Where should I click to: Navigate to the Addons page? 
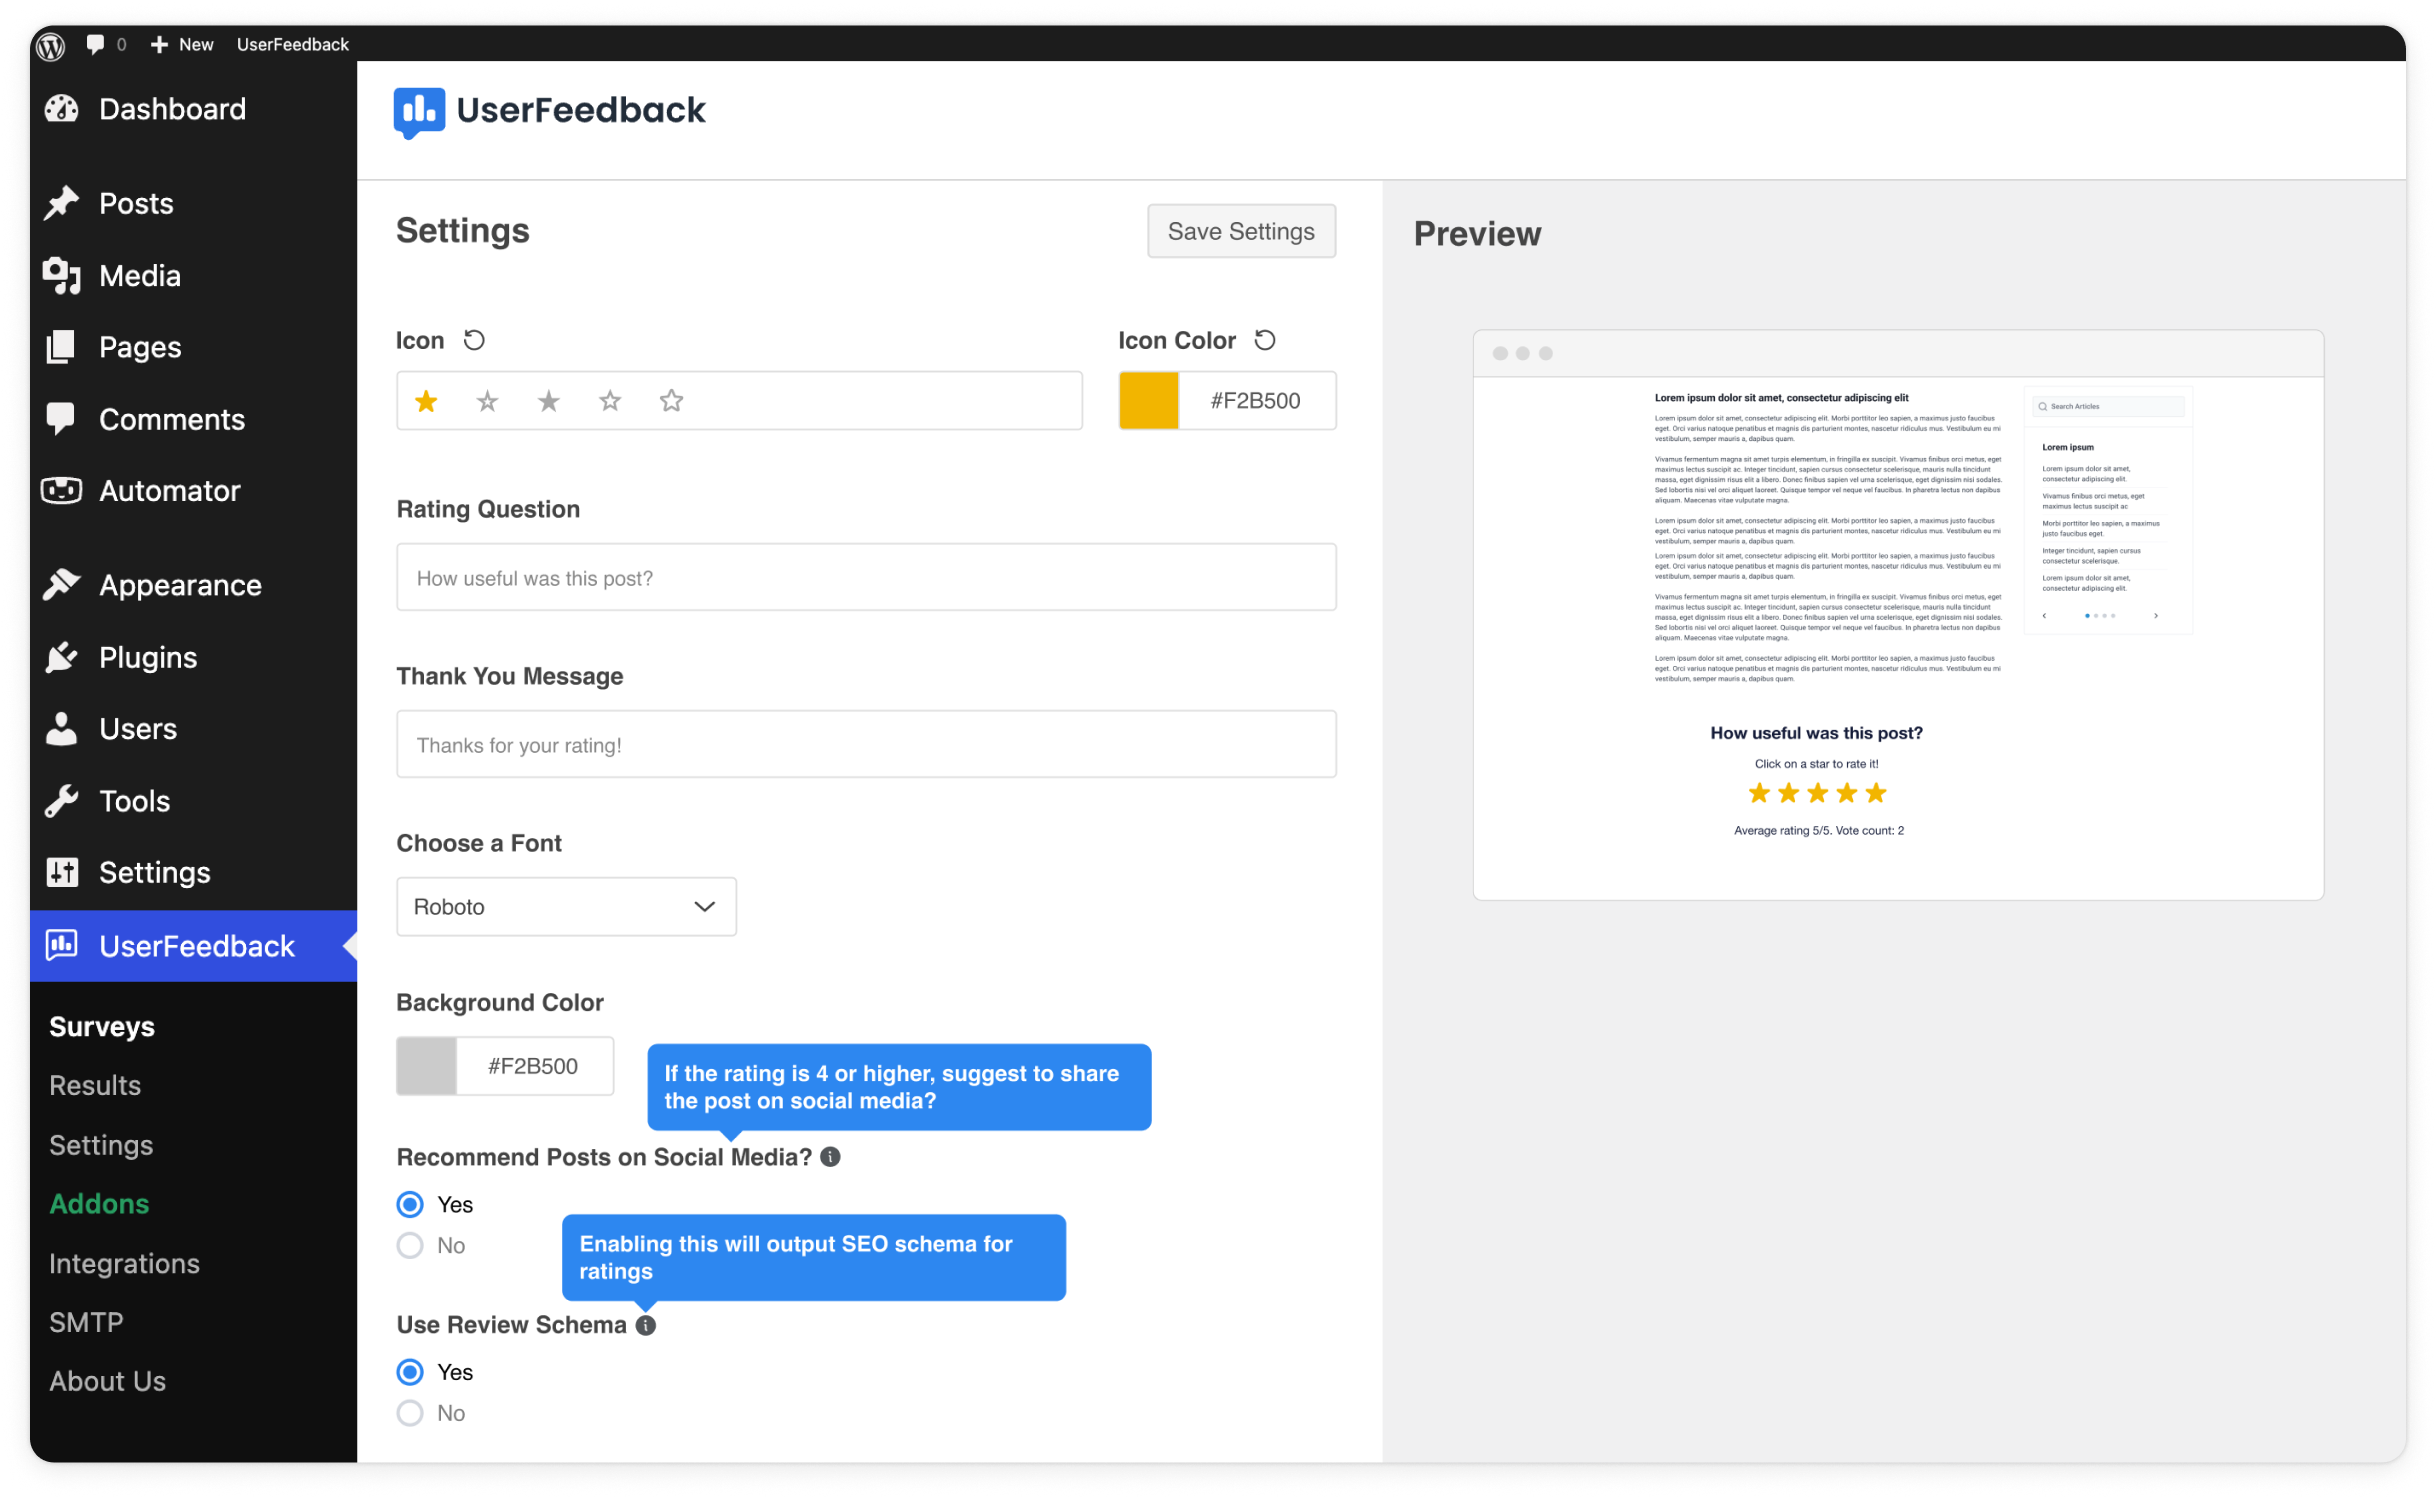tap(99, 1203)
